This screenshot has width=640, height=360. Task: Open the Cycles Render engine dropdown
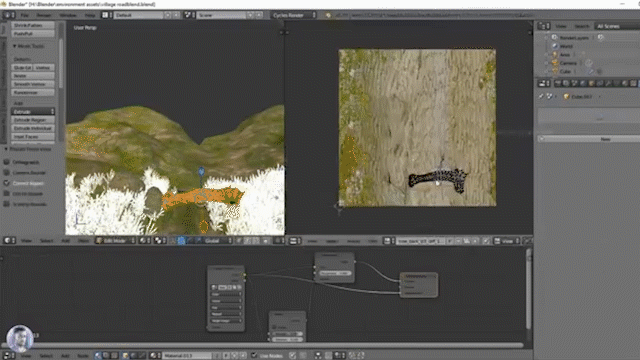pos(293,15)
